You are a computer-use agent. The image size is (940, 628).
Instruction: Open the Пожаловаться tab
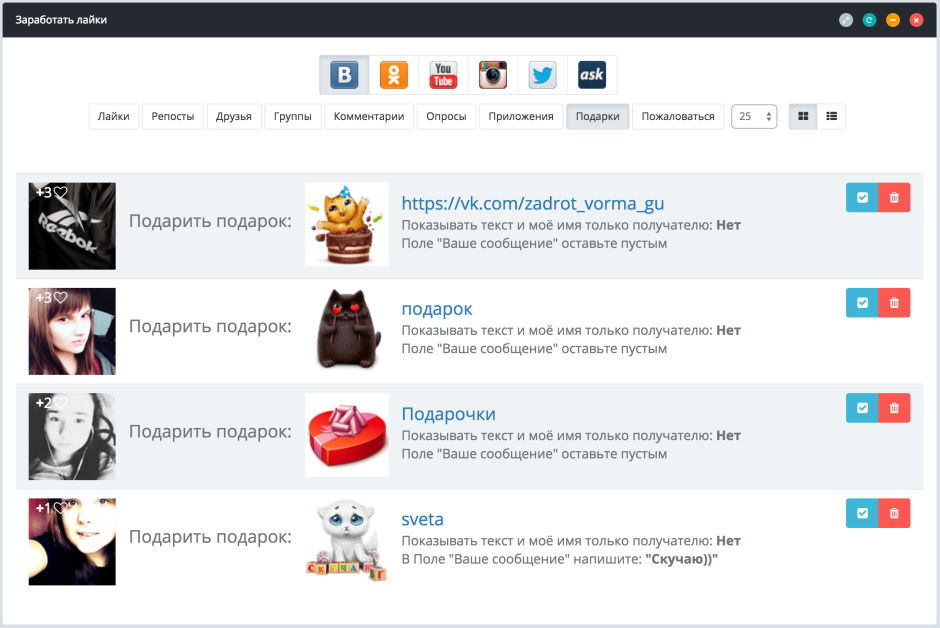678,116
